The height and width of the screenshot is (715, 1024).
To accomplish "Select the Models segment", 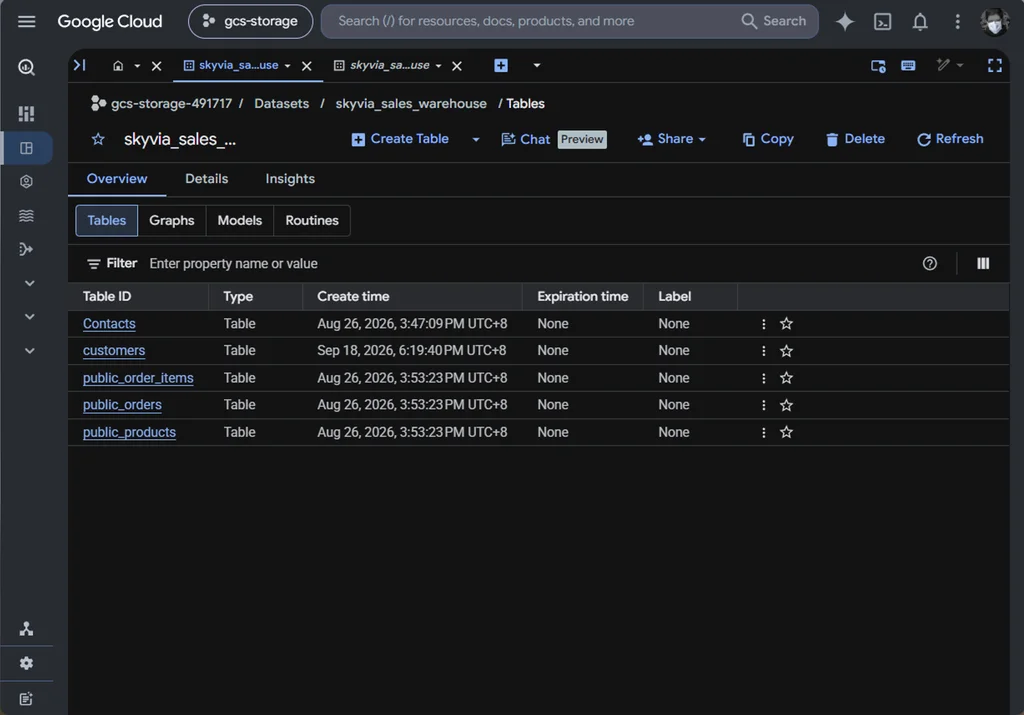I will tap(240, 221).
